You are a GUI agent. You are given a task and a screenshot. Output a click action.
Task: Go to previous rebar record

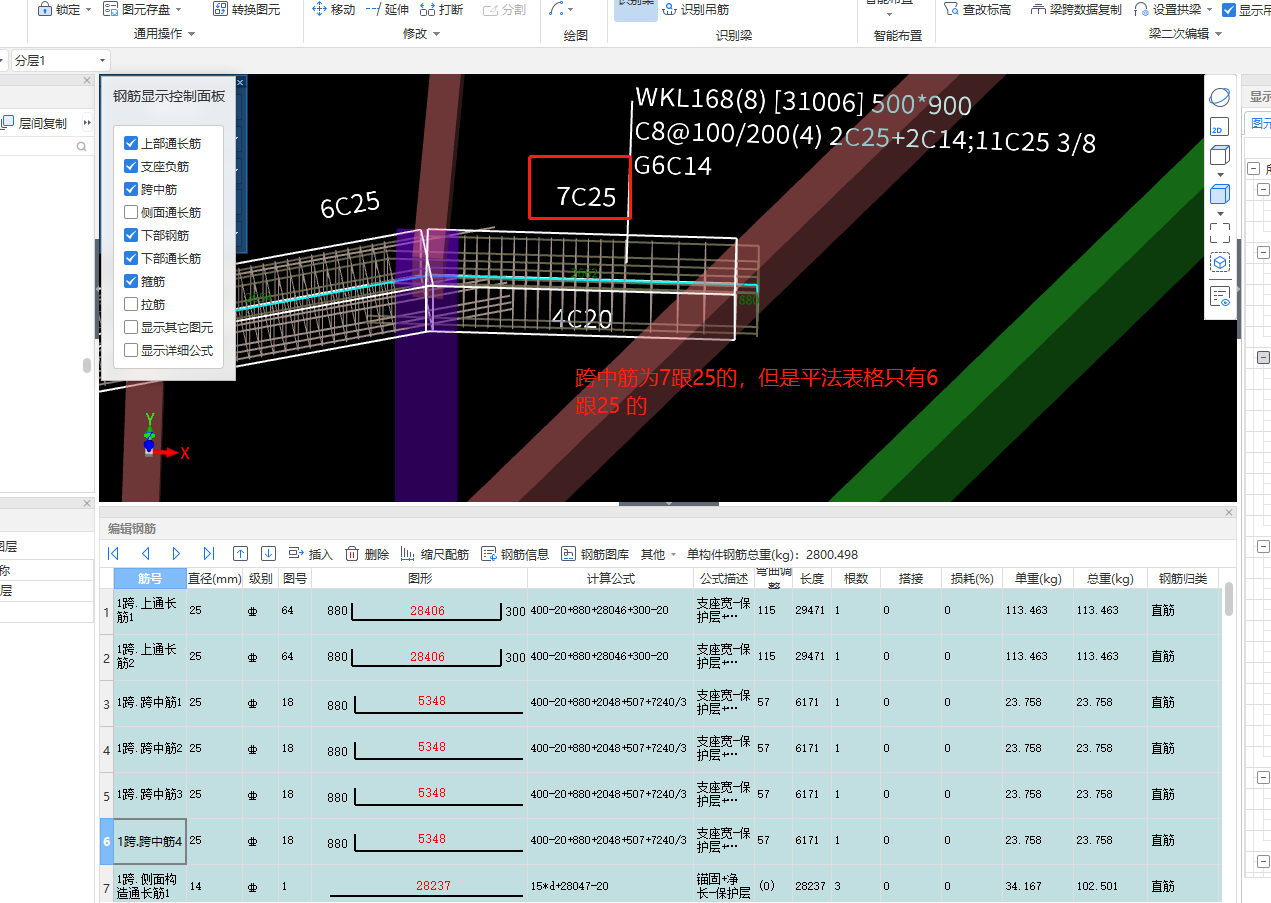tap(146, 554)
